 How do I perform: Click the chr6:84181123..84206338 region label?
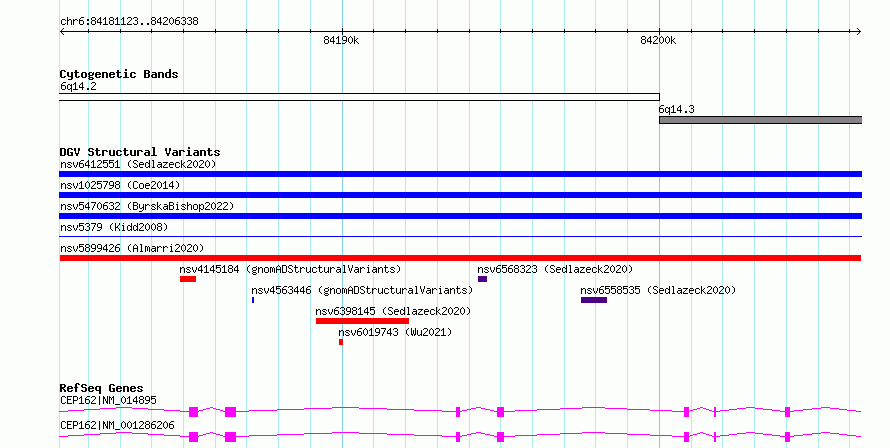pos(129,22)
